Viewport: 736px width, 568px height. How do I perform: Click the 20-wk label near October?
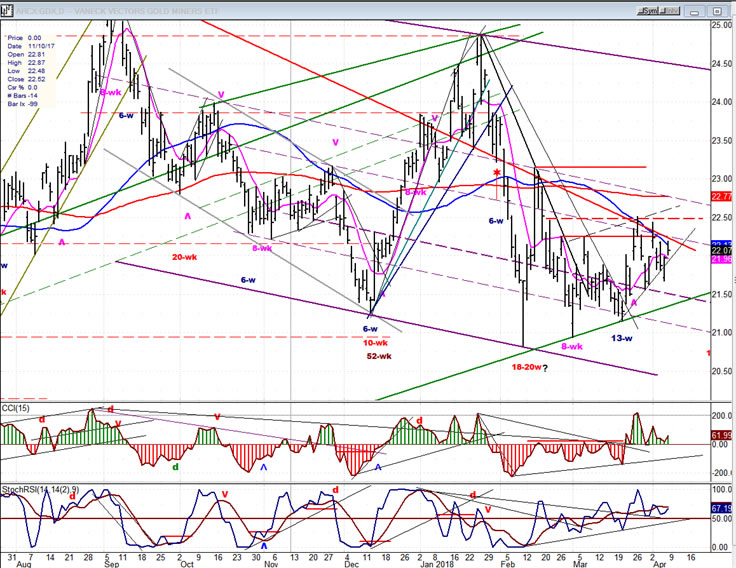pyautogui.click(x=185, y=257)
